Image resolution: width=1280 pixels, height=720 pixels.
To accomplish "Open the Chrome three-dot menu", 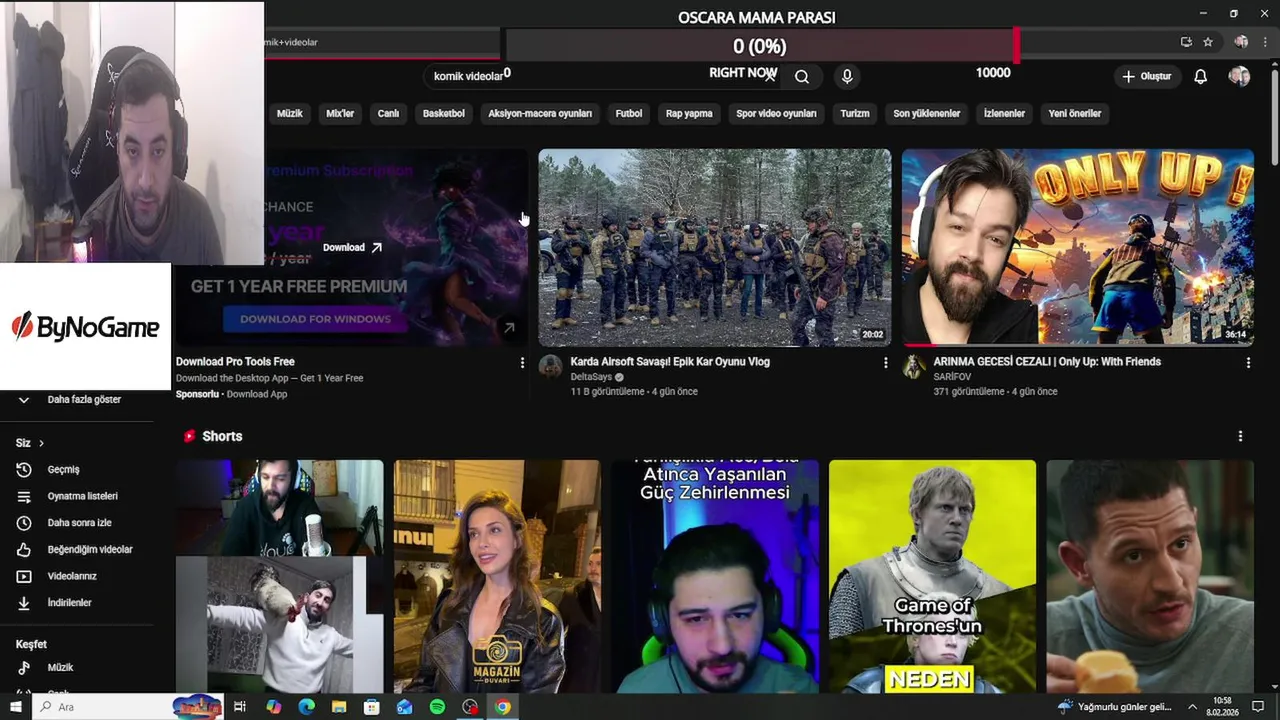I will (x=1265, y=42).
